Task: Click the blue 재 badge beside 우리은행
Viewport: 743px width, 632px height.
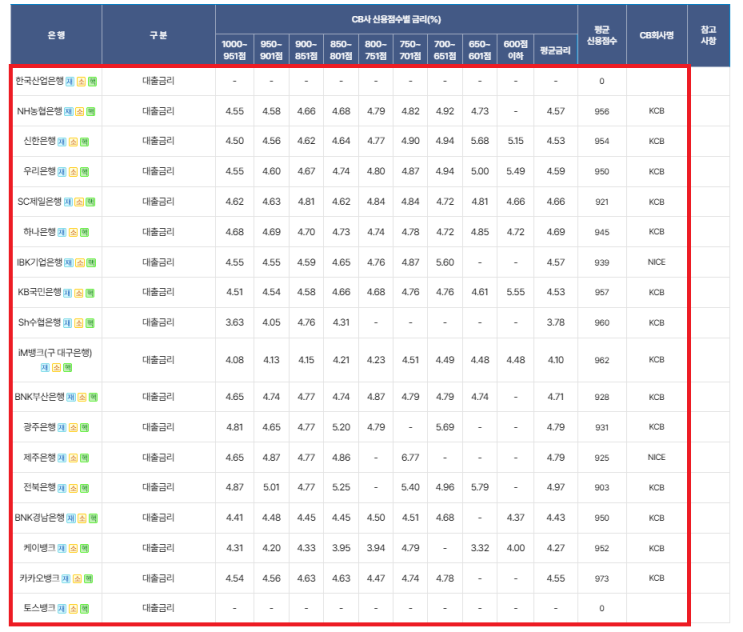Action: pos(62,172)
